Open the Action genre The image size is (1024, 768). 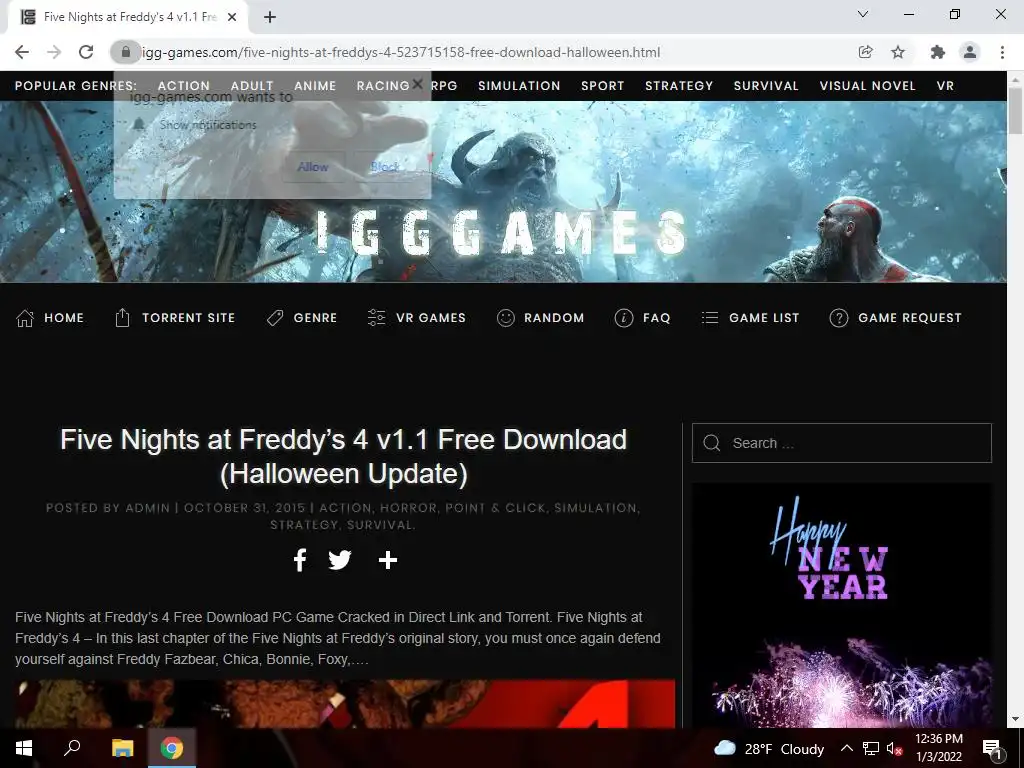tap(184, 86)
